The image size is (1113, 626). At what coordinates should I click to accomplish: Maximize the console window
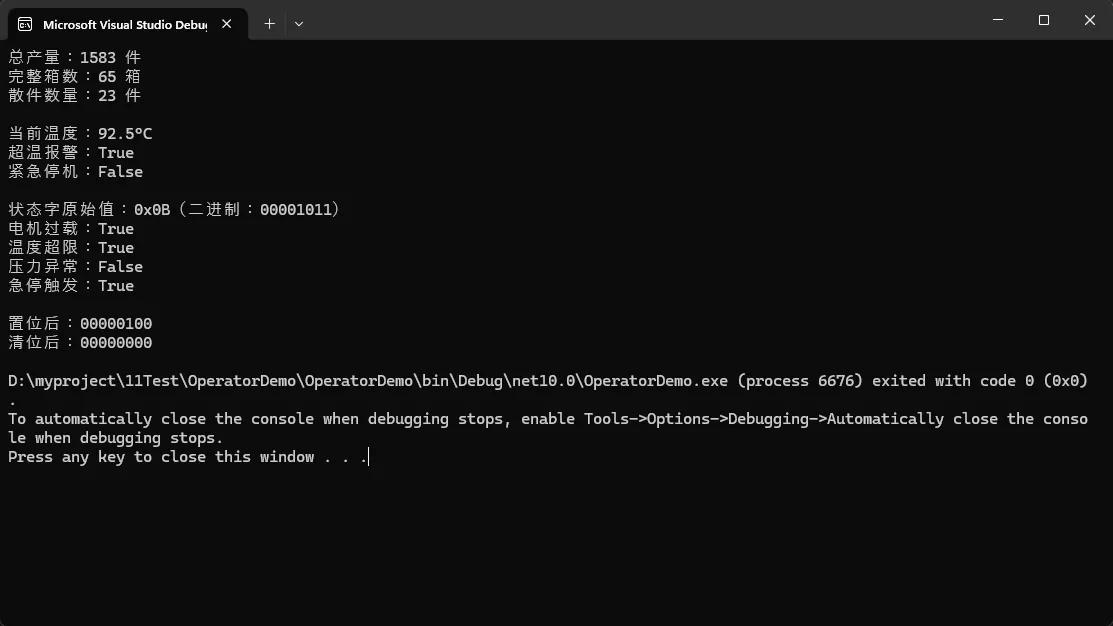tap(1043, 20)
